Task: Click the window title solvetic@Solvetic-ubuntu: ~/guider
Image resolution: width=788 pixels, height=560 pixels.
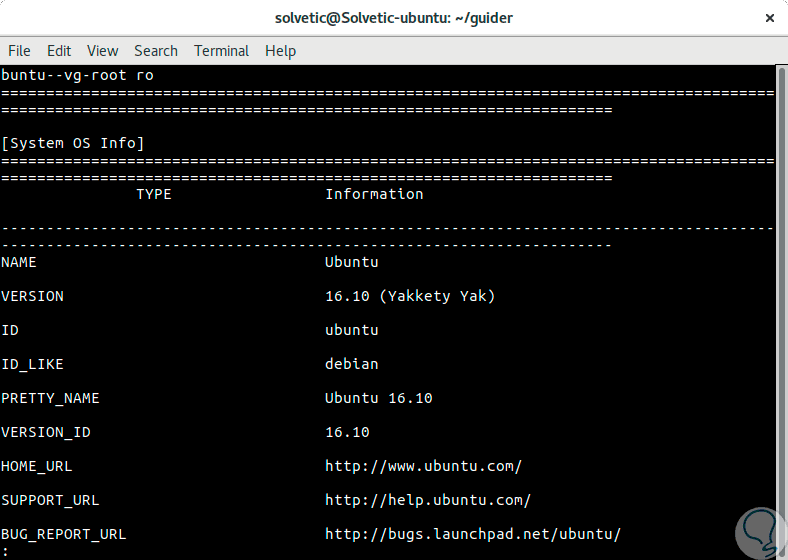Action: pyautogui.click(x=393, y=18)
